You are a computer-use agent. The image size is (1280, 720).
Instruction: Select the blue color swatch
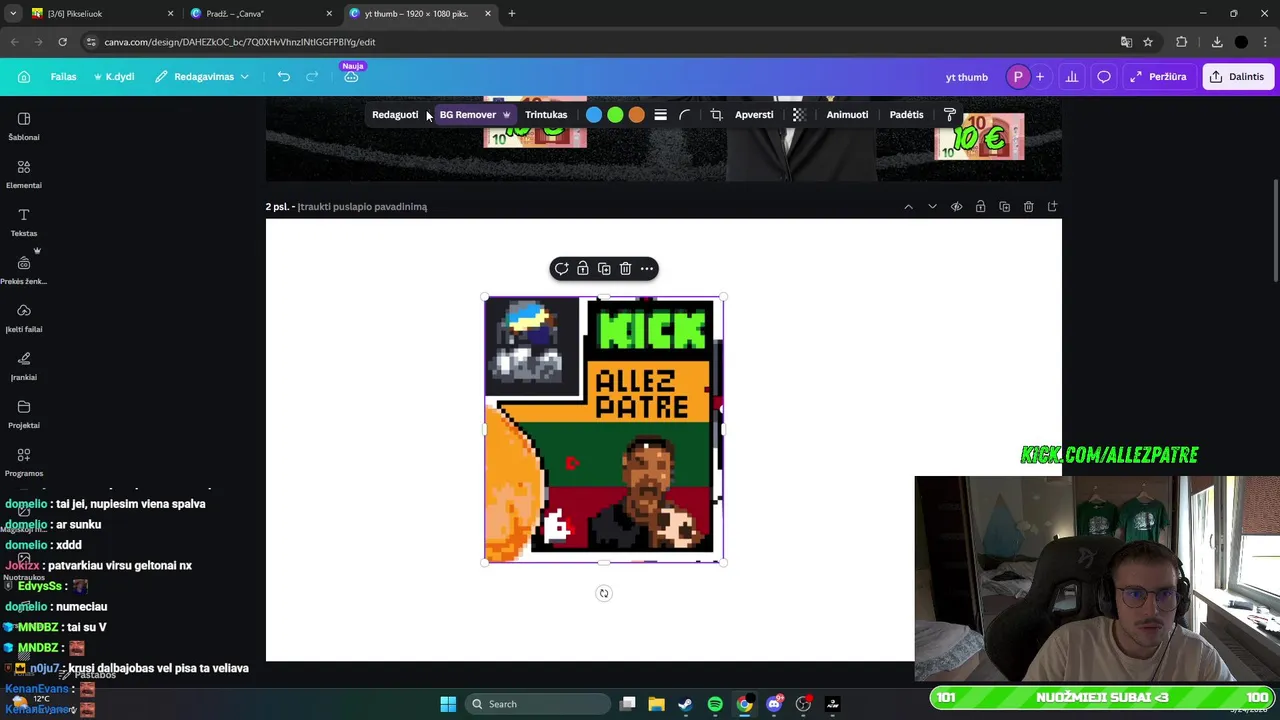coord(594,115)
